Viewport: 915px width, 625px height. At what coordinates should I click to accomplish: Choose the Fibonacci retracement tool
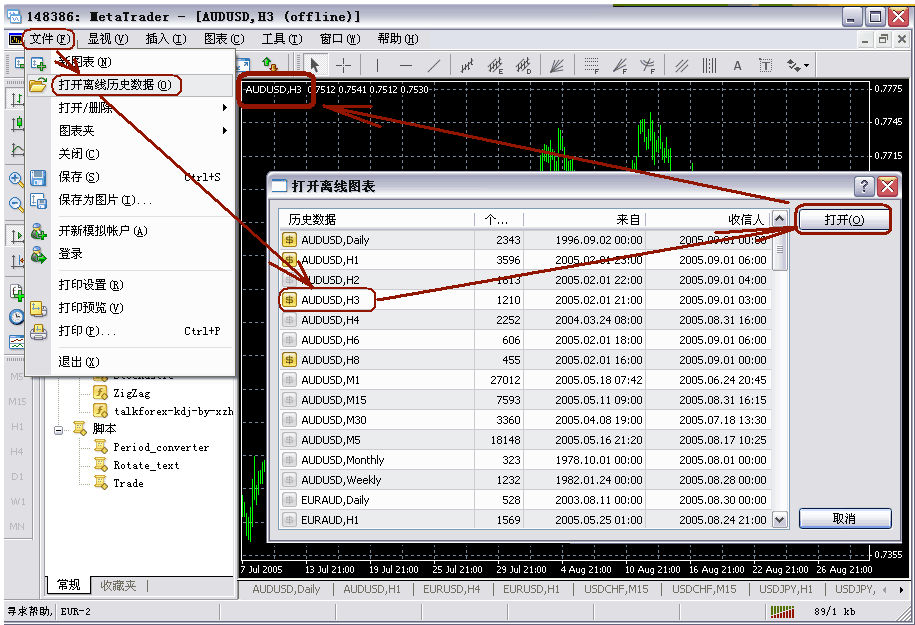592,65
